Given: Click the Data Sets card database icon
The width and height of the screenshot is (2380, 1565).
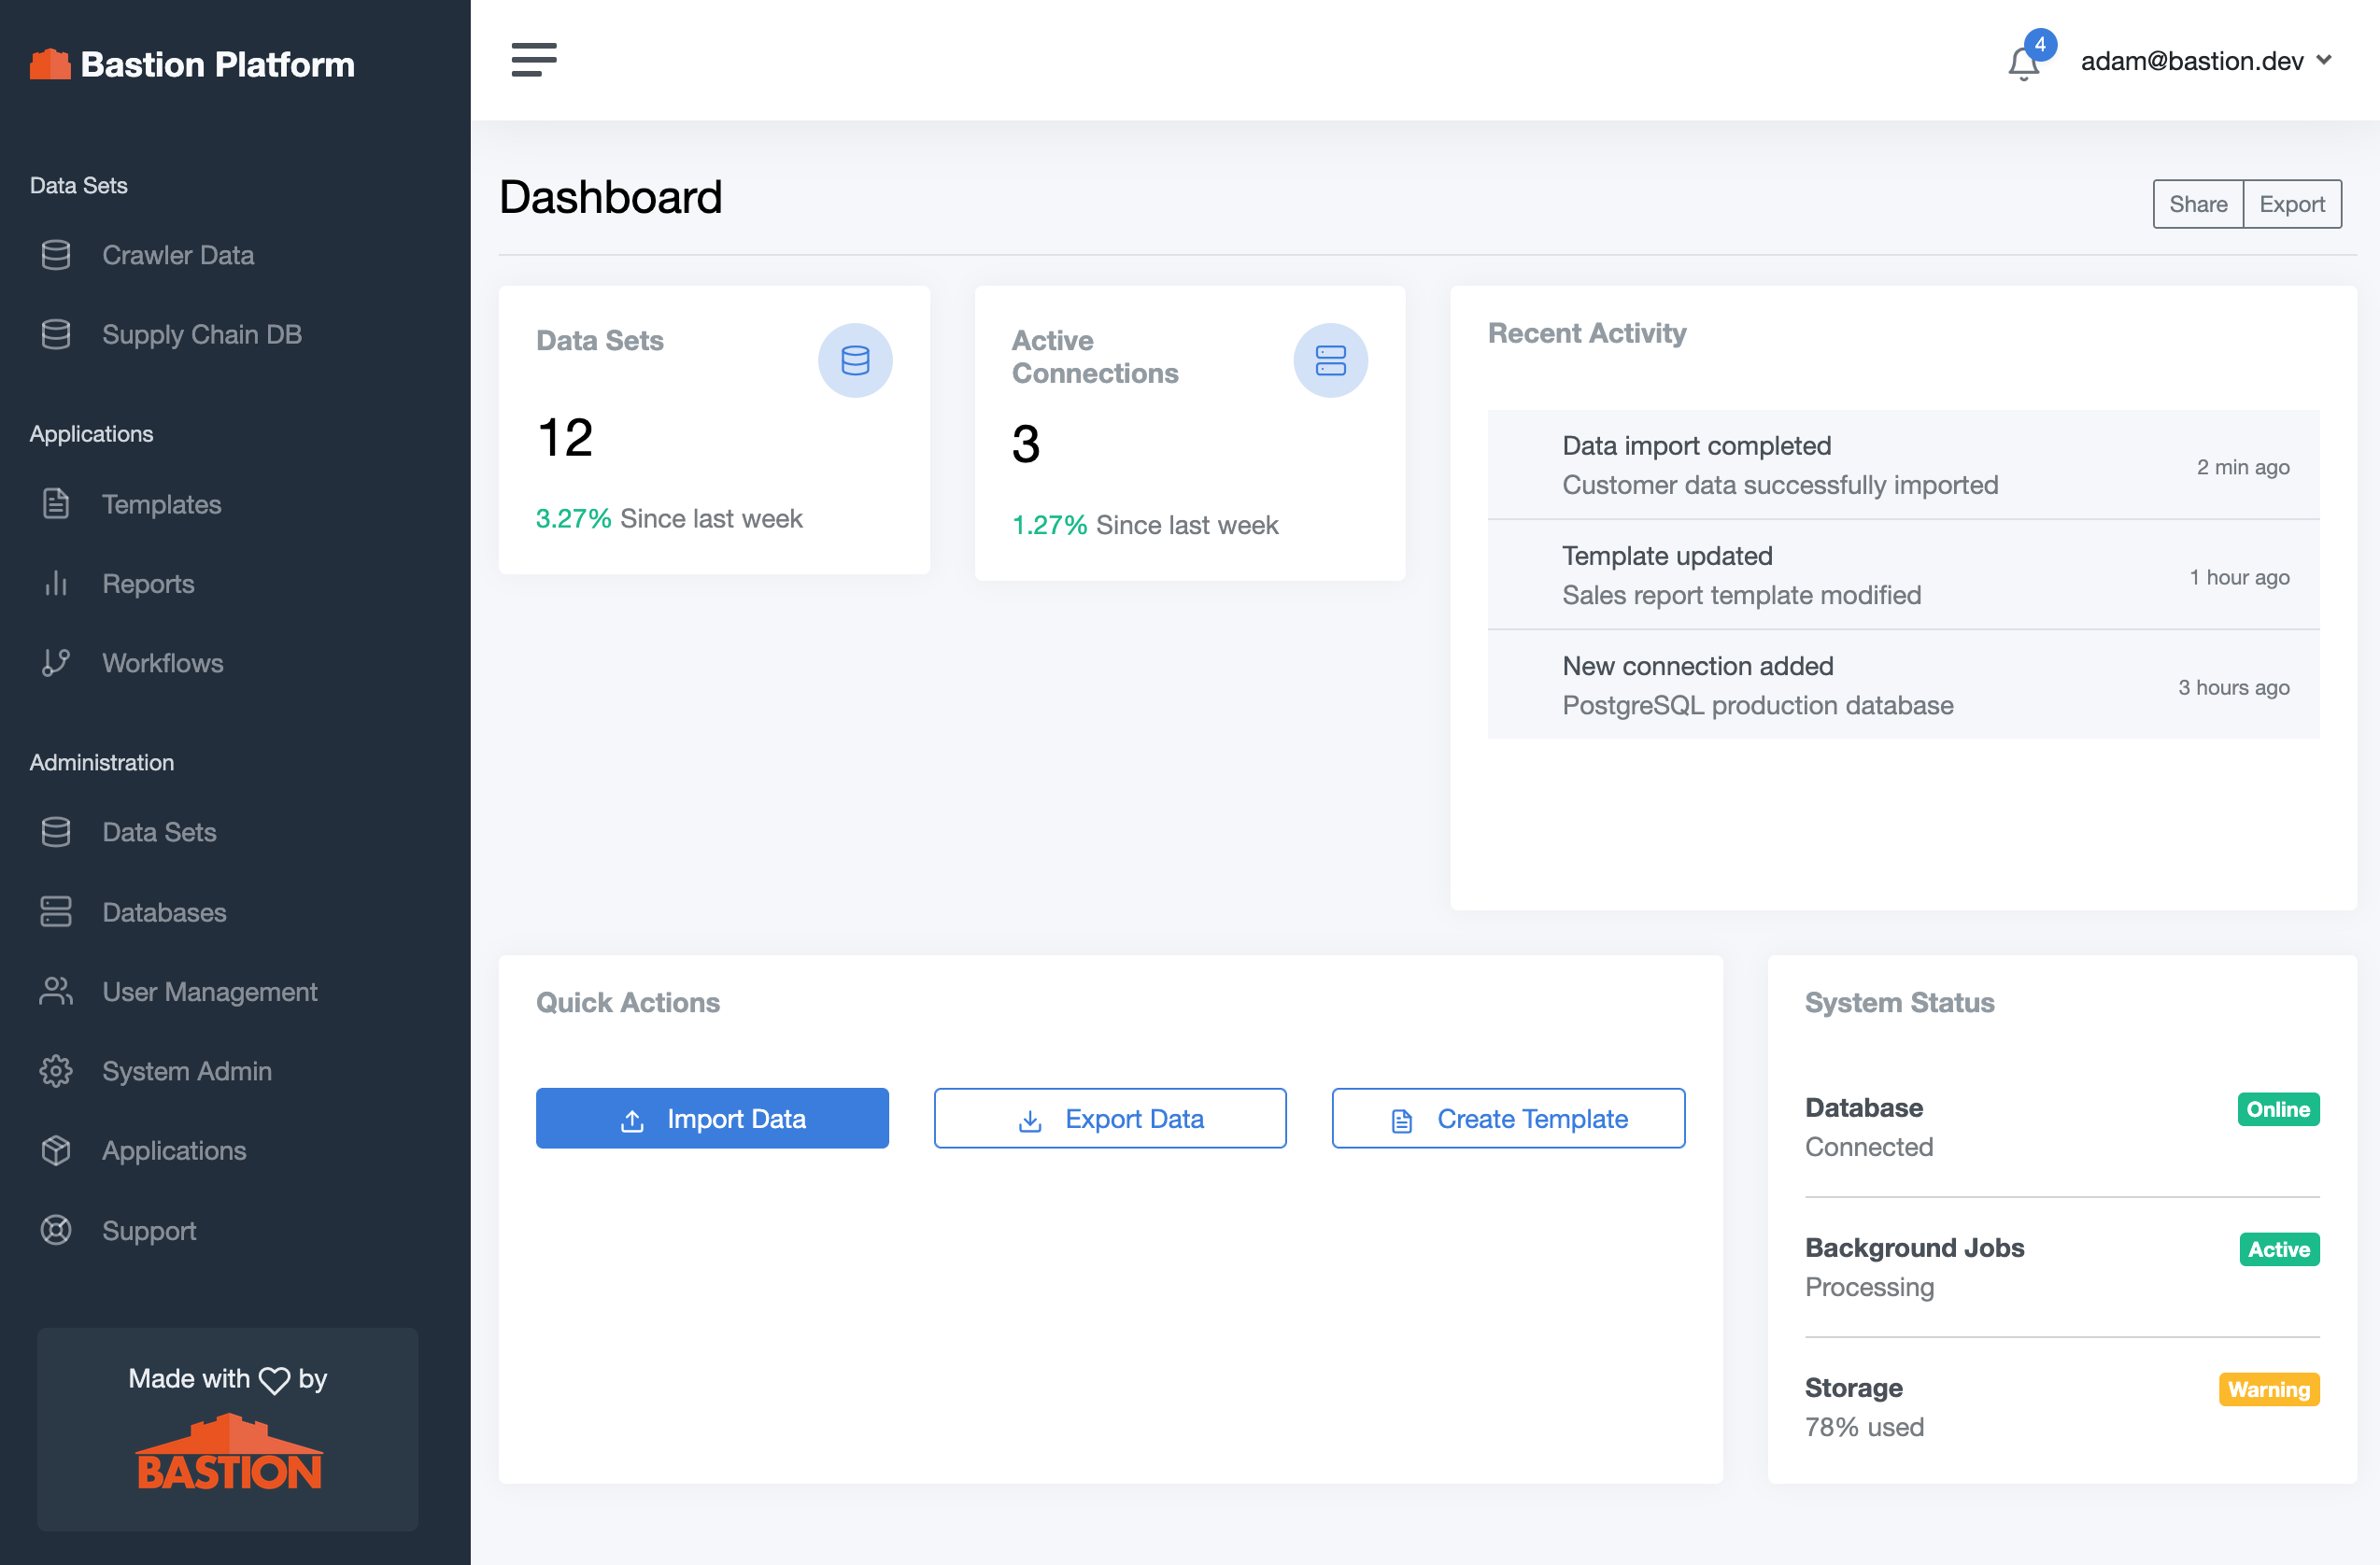Looking at the screenshot, I should [x=855, y=360].
